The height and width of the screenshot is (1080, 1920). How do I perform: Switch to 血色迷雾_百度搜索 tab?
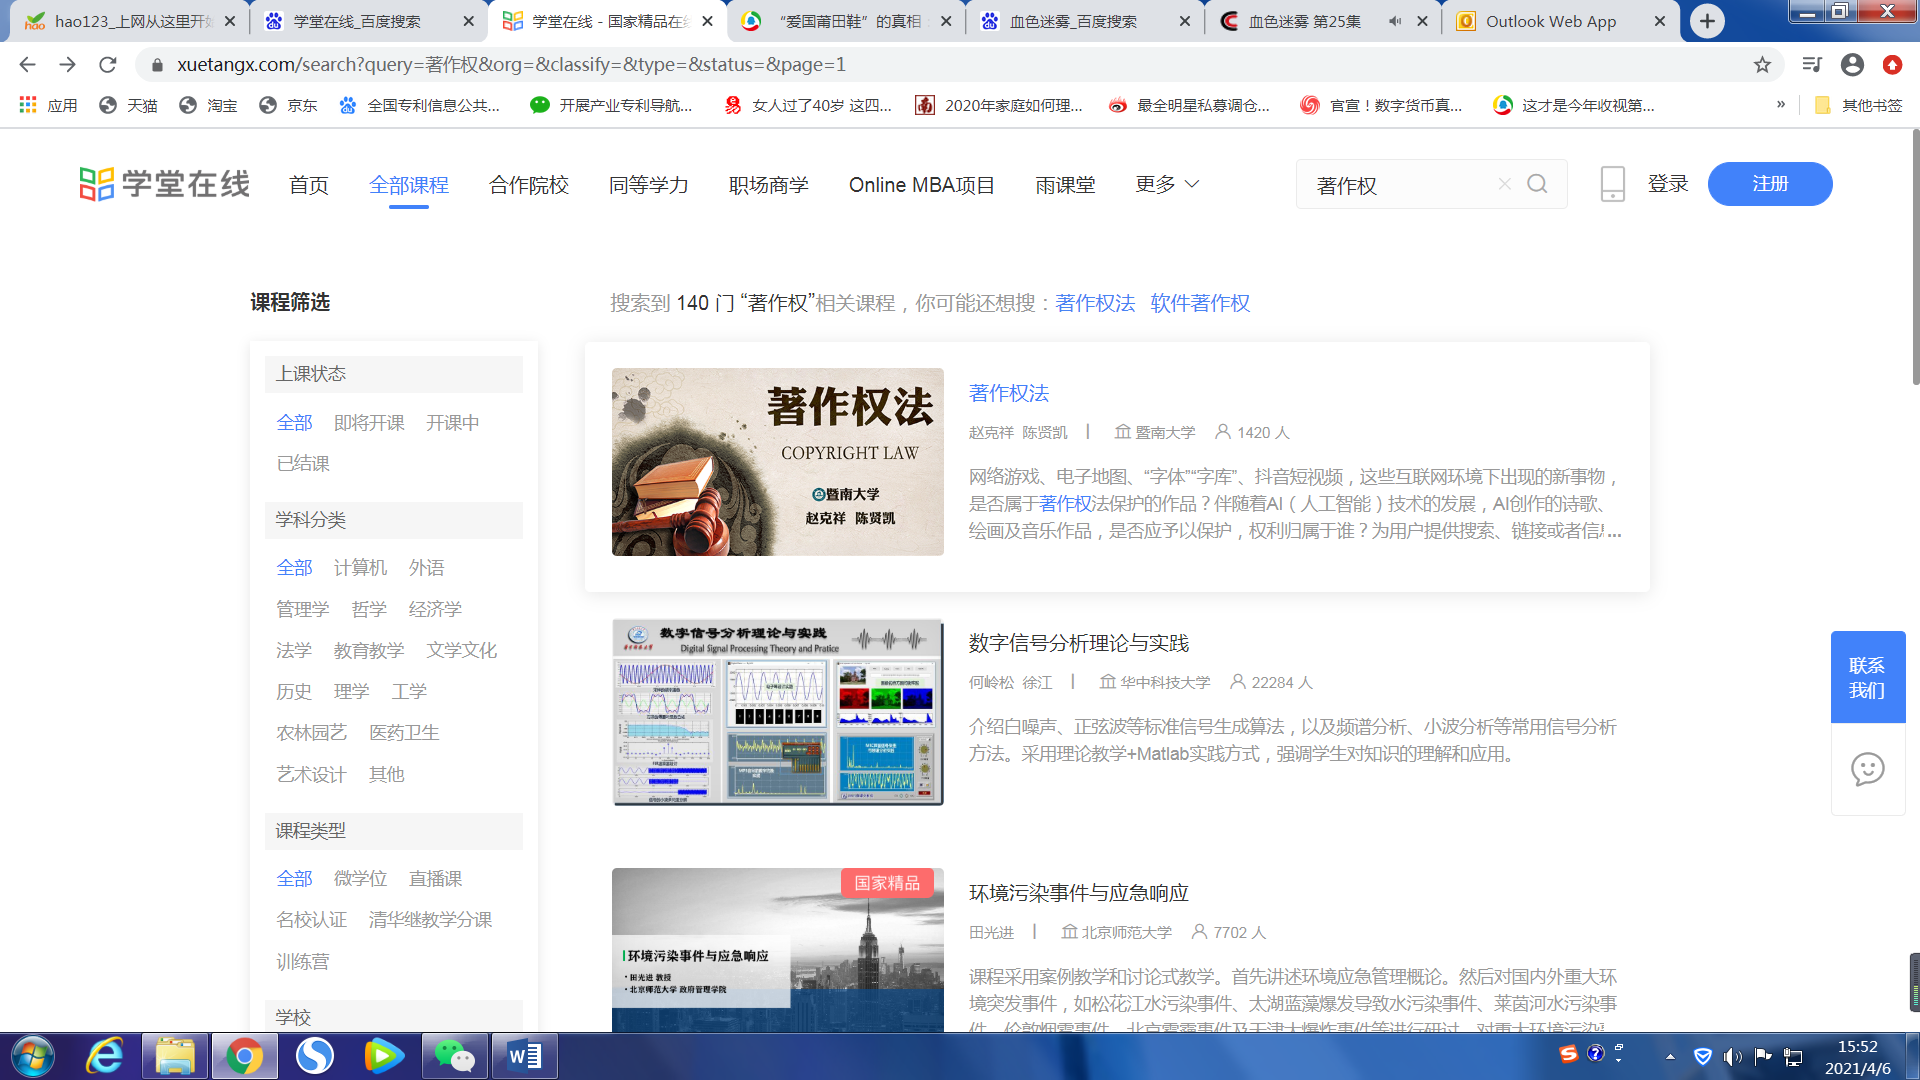pyautogui.click(x=1085, y=21)
